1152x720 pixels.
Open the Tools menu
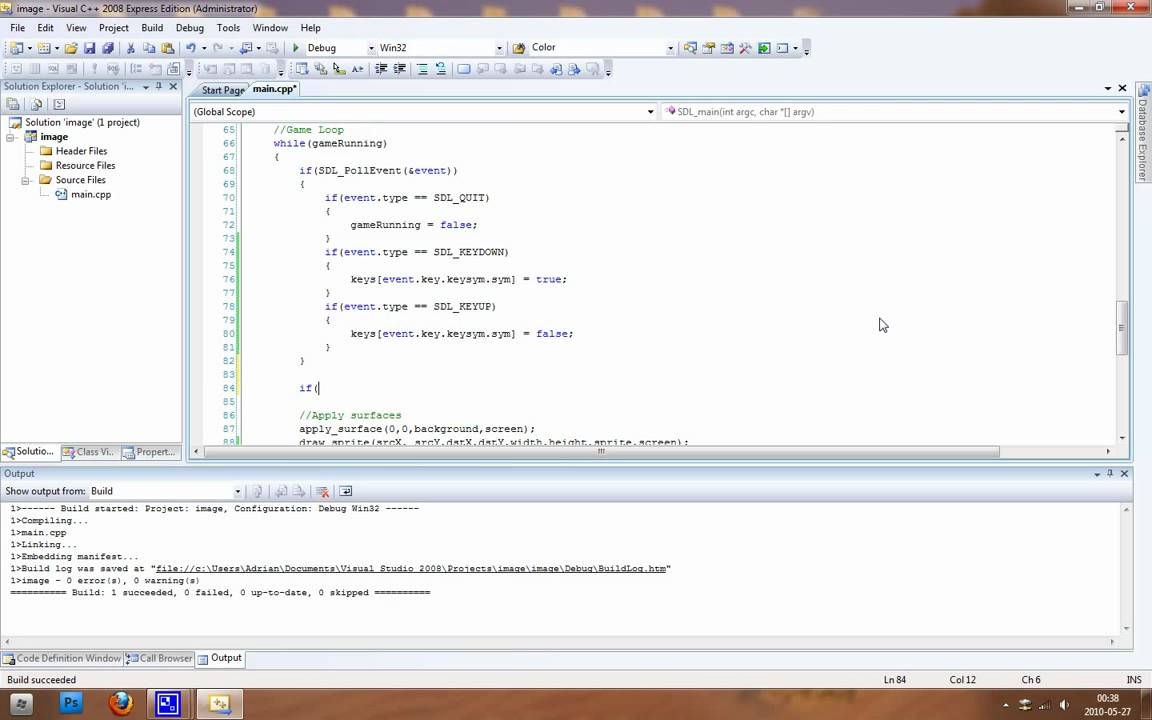[228, 28]
